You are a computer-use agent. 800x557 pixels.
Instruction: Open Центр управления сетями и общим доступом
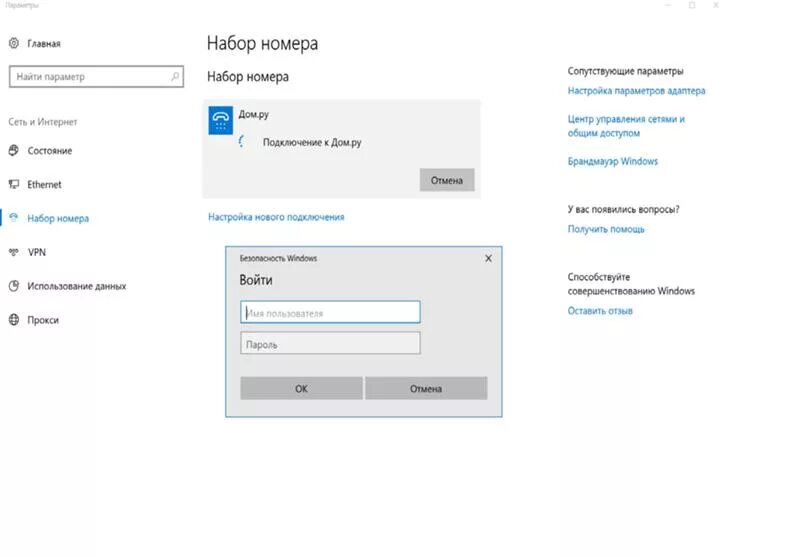626,126
